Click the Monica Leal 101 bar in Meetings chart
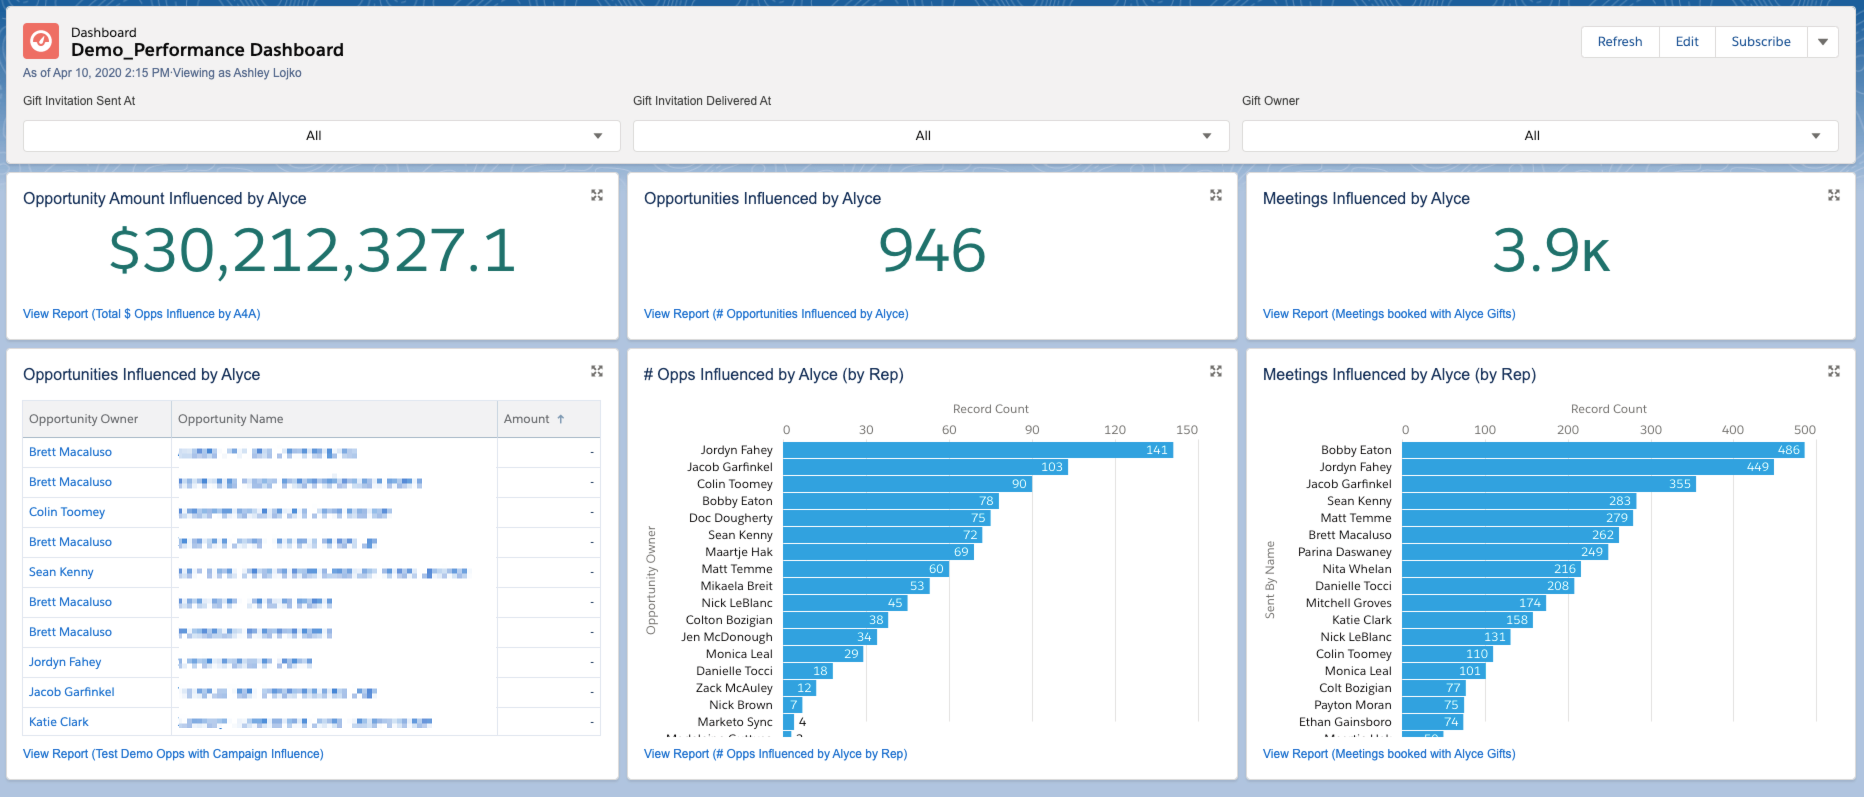The image size is (1864, 797). pyautogui.click(x=1444, y=671)
